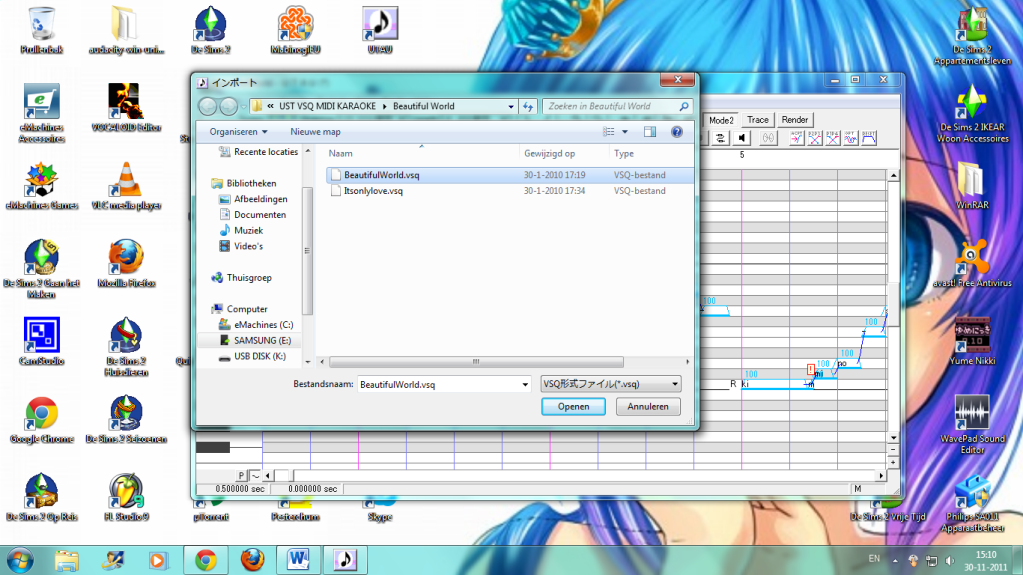Viewport: 1023px width, 575px height.
Task: Toggle the tilde pitch button
Action: click(x=255, y=475)
